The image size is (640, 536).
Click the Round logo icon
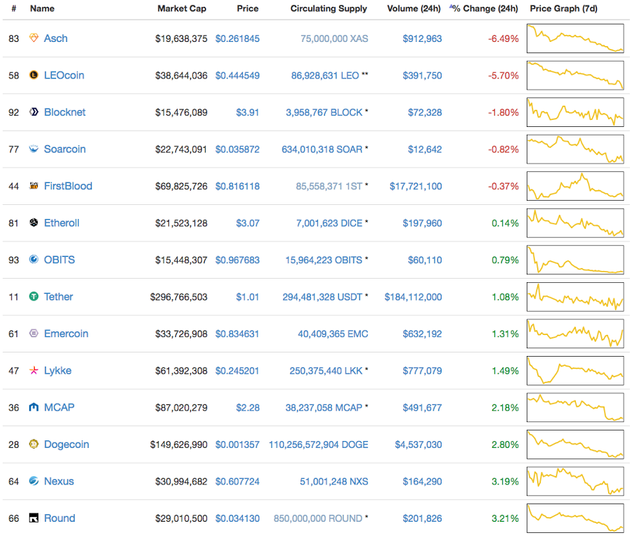tap(34, 518)
